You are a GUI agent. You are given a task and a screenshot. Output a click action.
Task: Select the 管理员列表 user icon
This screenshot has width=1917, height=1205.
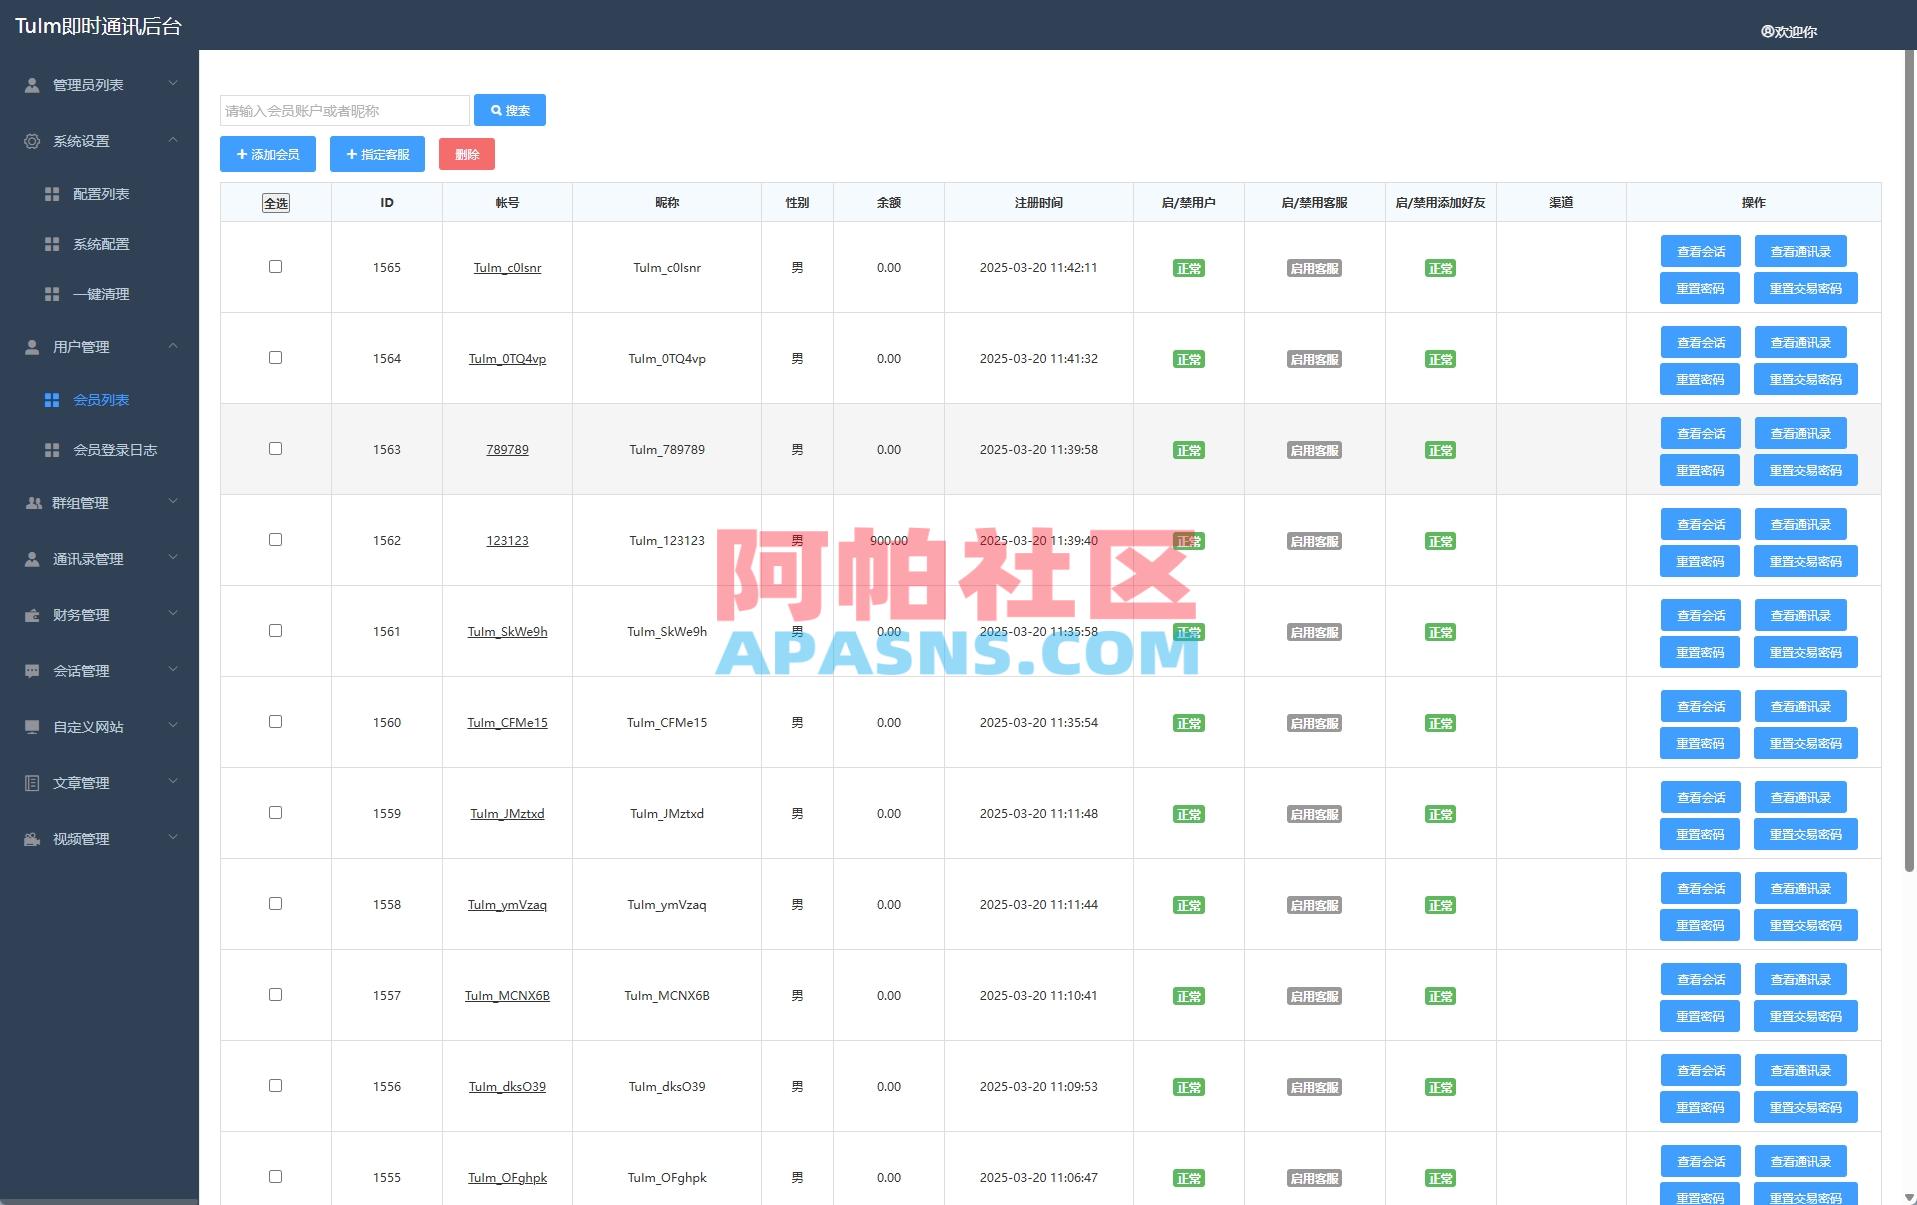coord(30,85)
